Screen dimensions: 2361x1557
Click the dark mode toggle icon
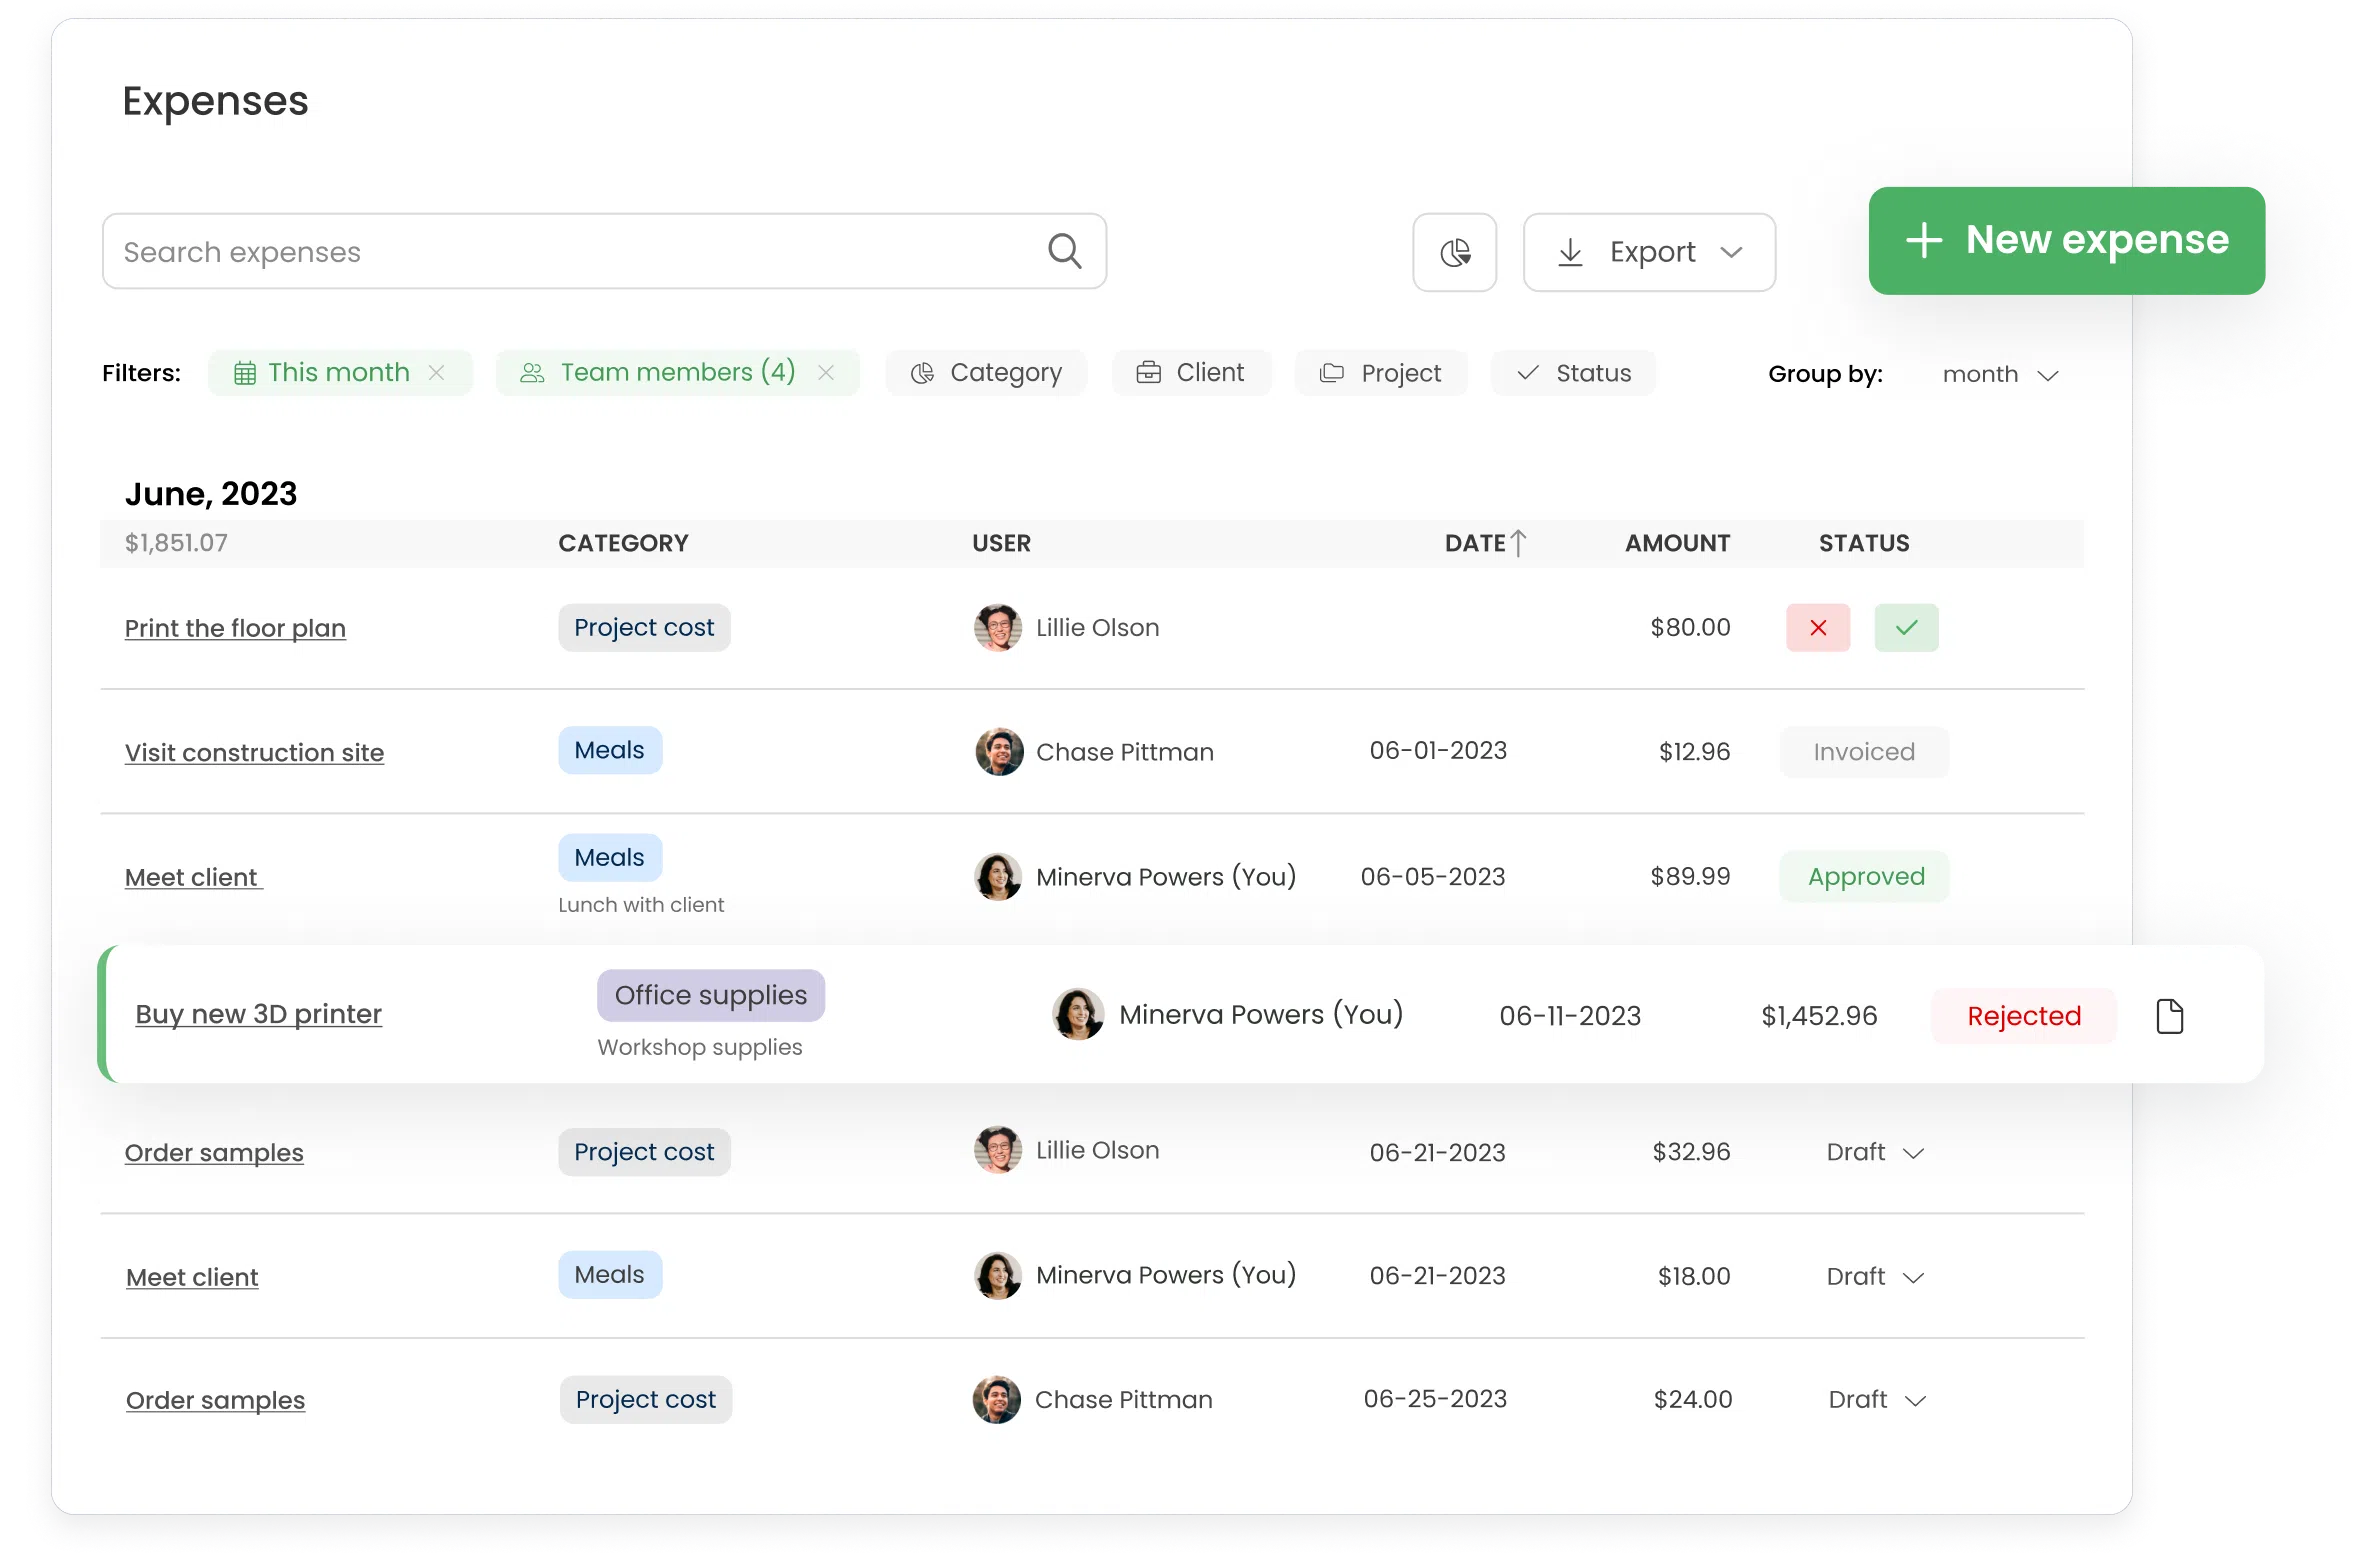pyautogui.click(x=1456, y=250)
